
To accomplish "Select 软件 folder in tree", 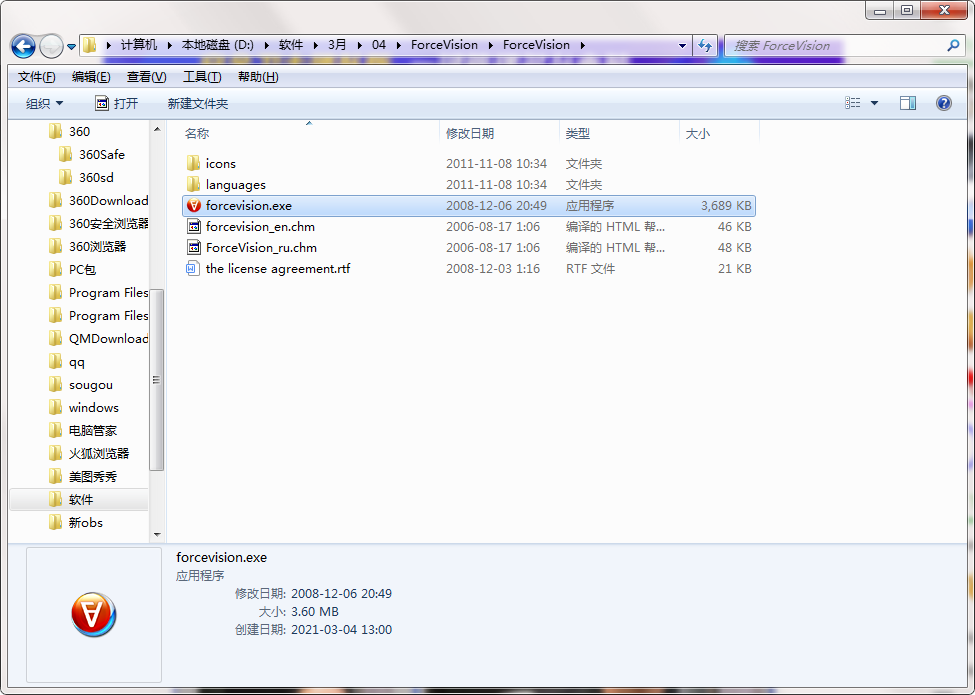I will pyautogui.click(x=79, y=500).
